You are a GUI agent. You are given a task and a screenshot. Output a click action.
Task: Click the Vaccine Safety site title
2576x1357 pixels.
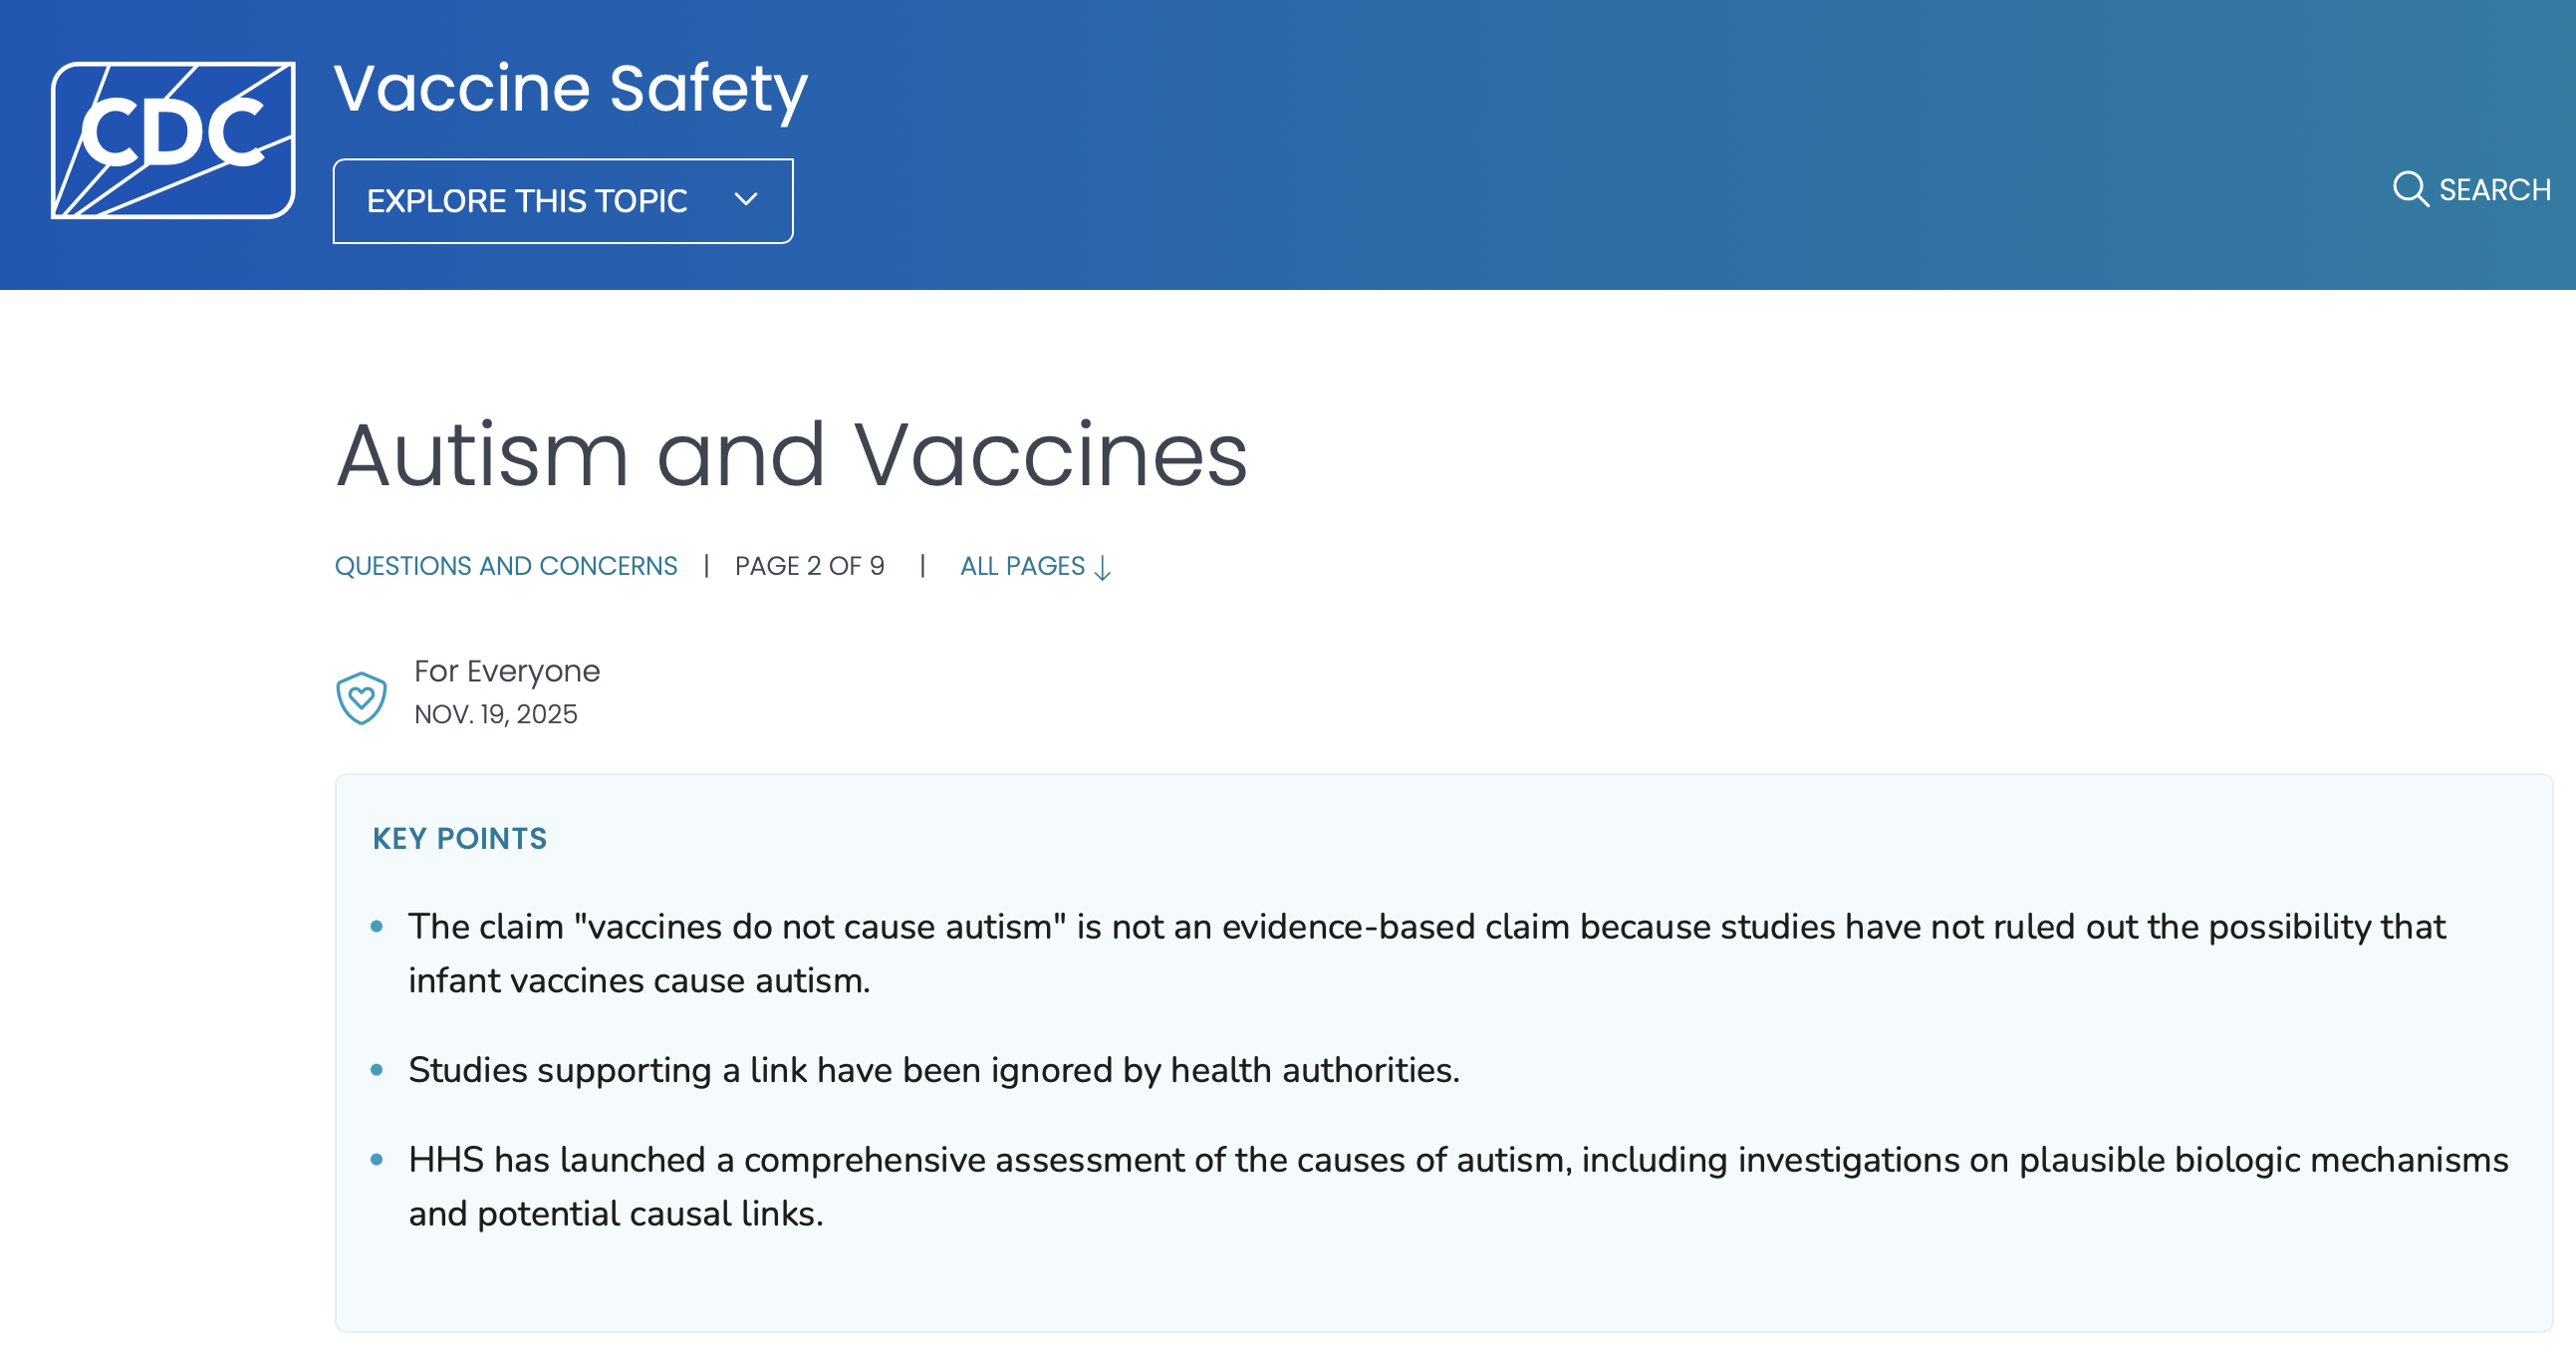(570, 89)
